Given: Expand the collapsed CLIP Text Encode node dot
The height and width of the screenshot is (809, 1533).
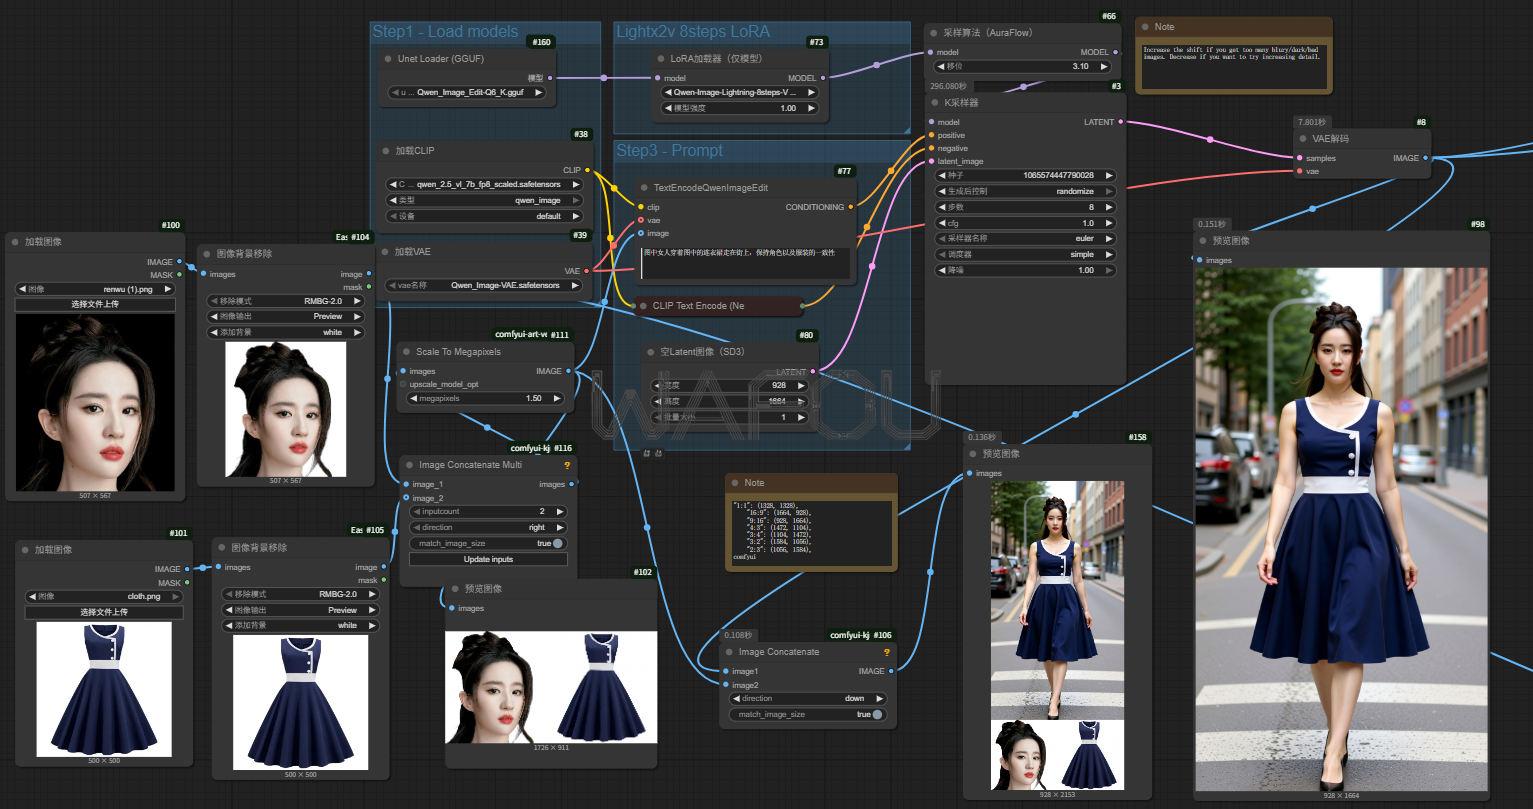Looking at the screenshot, I should pos(643,306).
